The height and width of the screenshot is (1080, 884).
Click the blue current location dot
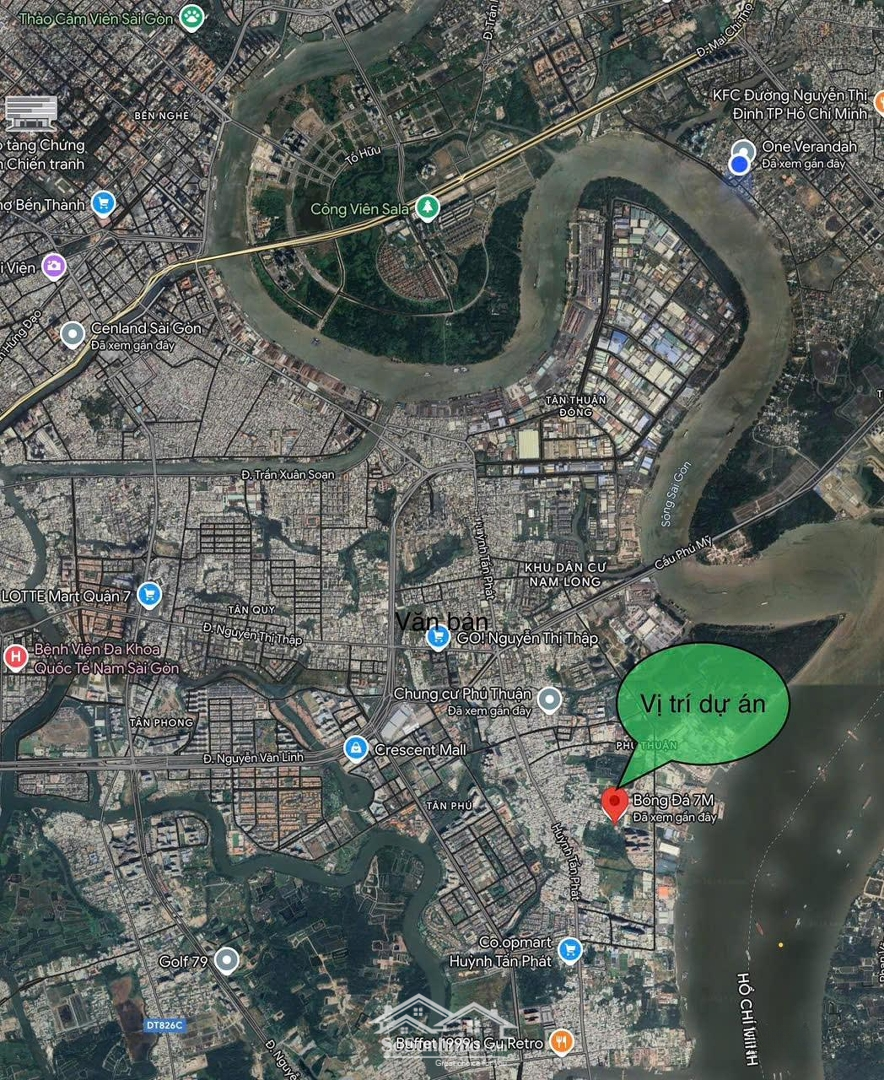tap(739, 164)
